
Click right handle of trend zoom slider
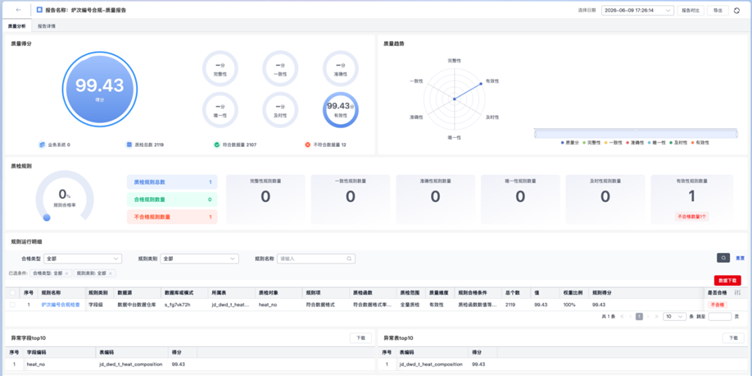pyautogui.click(x=737, y=133)
